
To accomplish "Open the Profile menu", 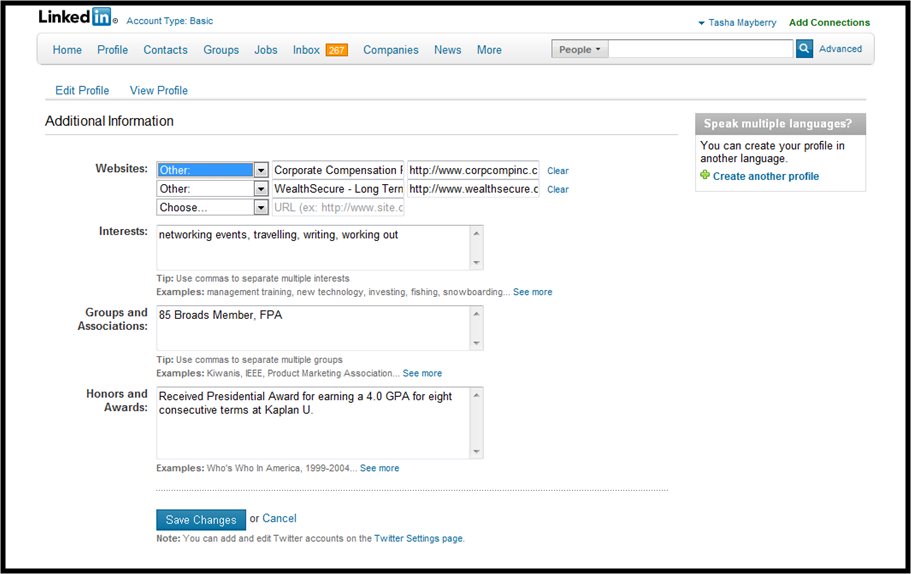I will pyautogui.click(x=113, y=50).
